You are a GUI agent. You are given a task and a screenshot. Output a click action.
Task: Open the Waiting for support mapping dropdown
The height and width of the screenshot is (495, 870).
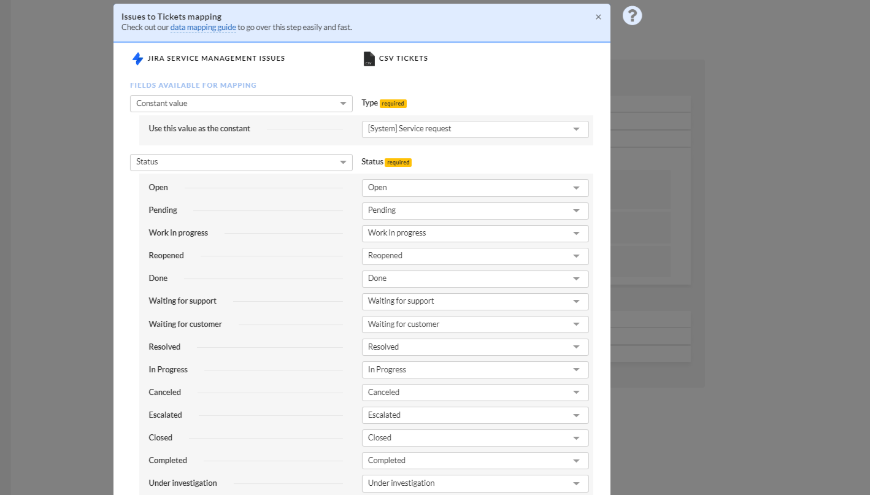(475, 301)
